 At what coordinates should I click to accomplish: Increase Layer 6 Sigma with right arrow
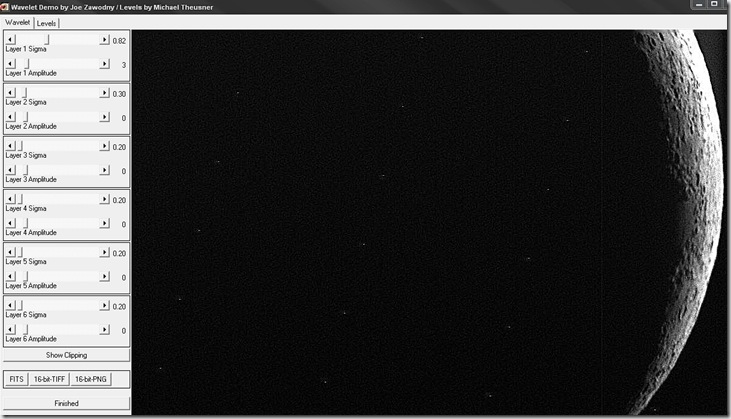(x=104, y=305)
